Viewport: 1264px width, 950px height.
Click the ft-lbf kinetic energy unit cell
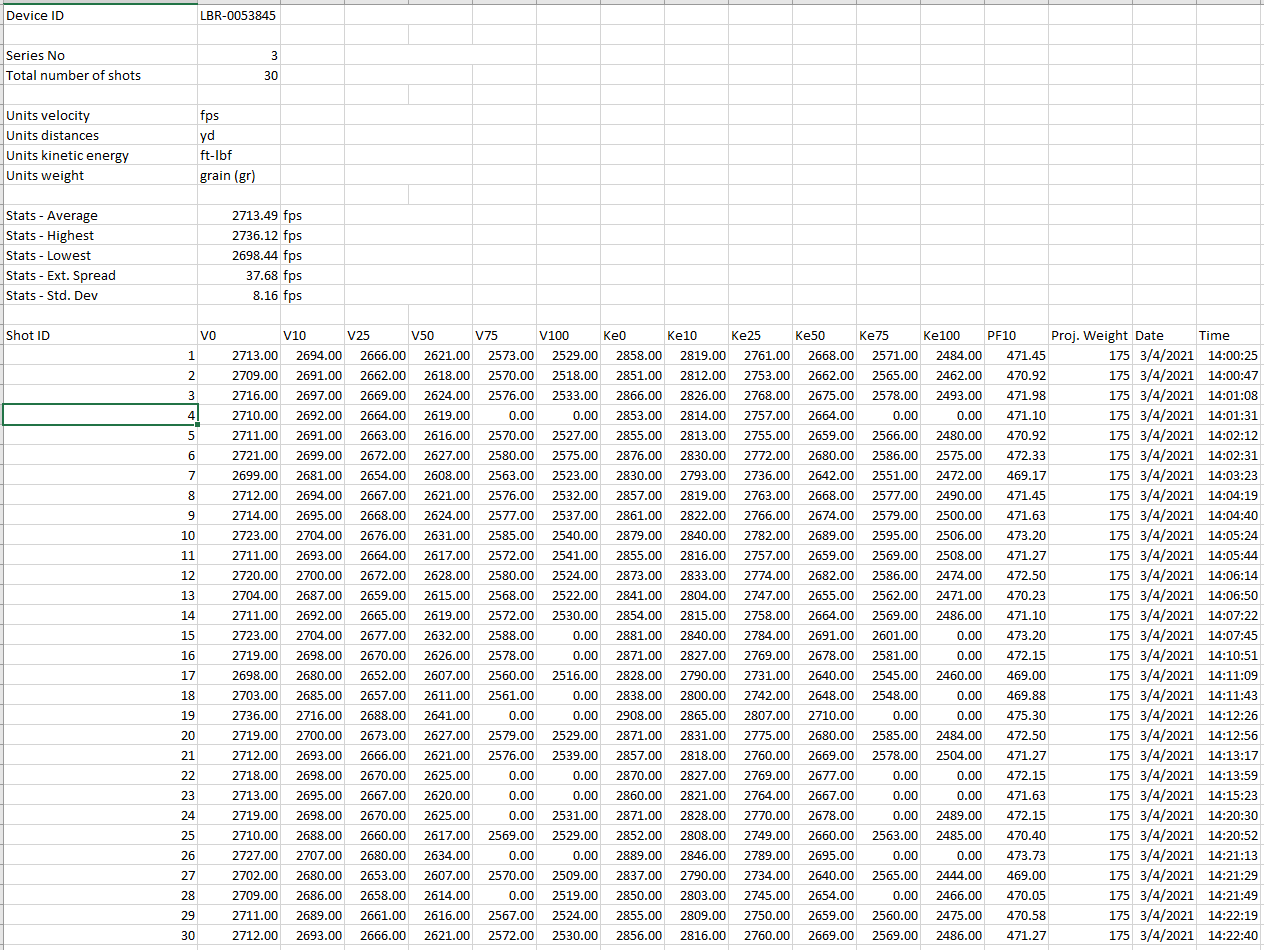[216, 155]
